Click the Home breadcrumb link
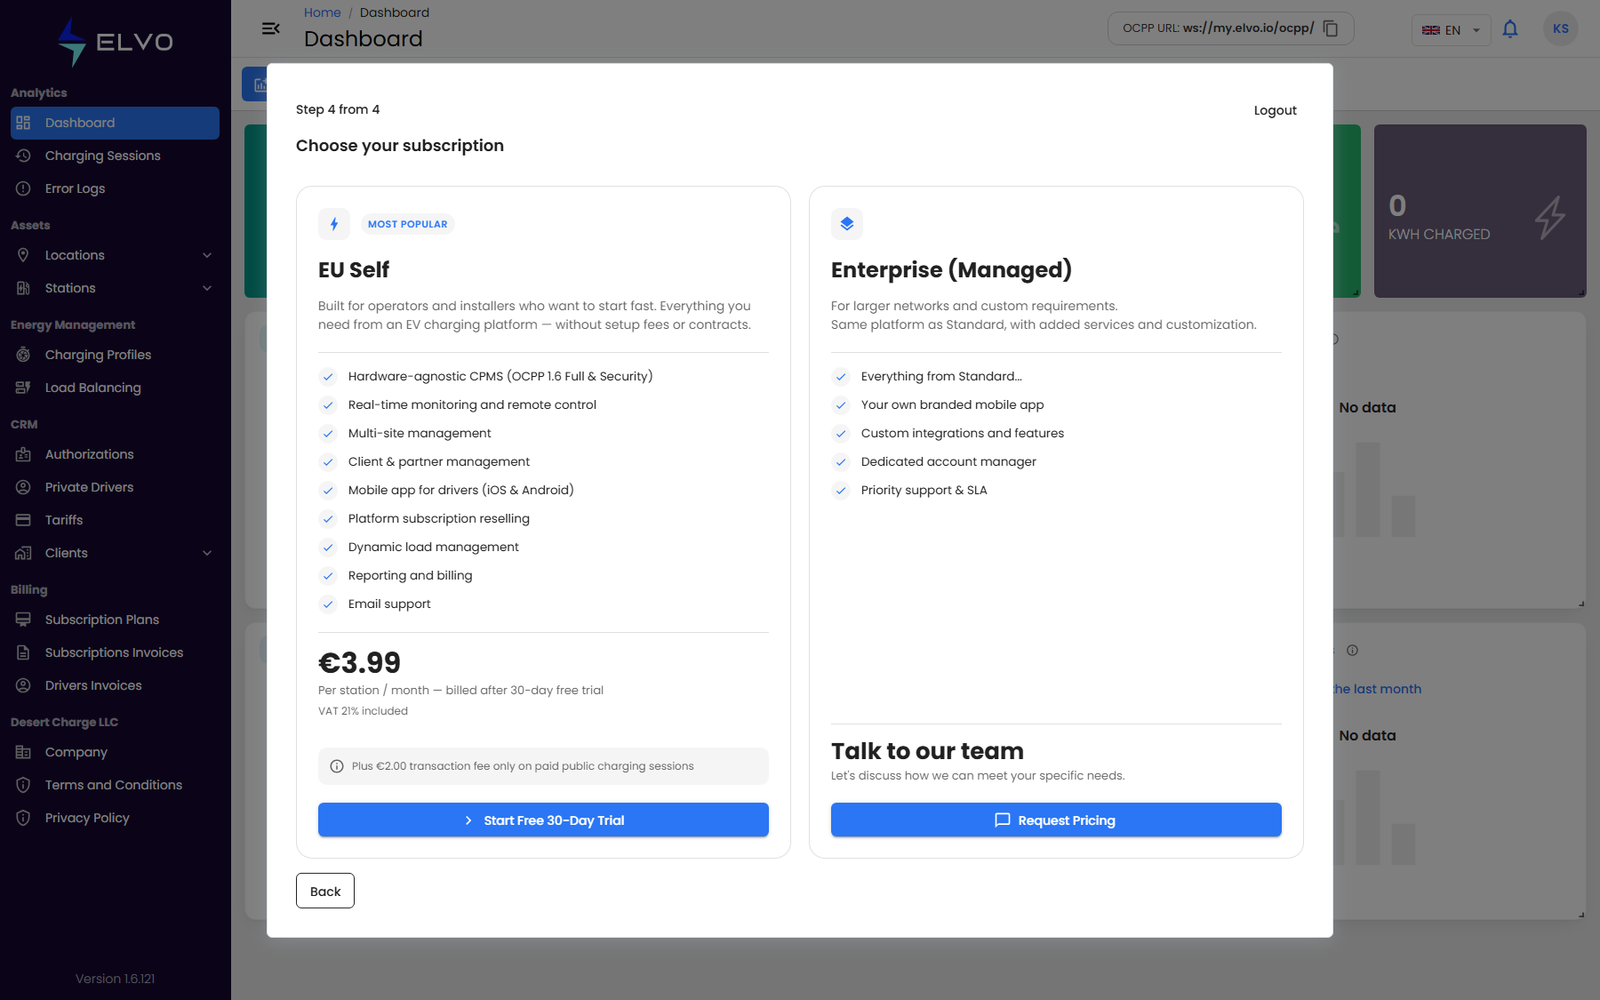The image size is (1600, 1000). coord(322,13)
